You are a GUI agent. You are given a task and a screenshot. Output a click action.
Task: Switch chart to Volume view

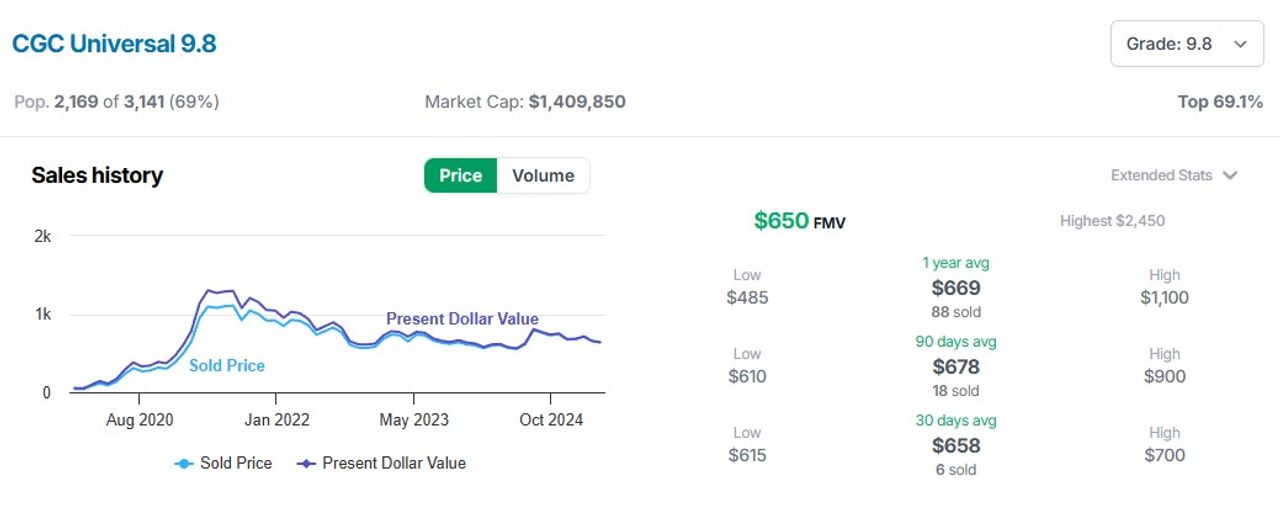point(543,175)
